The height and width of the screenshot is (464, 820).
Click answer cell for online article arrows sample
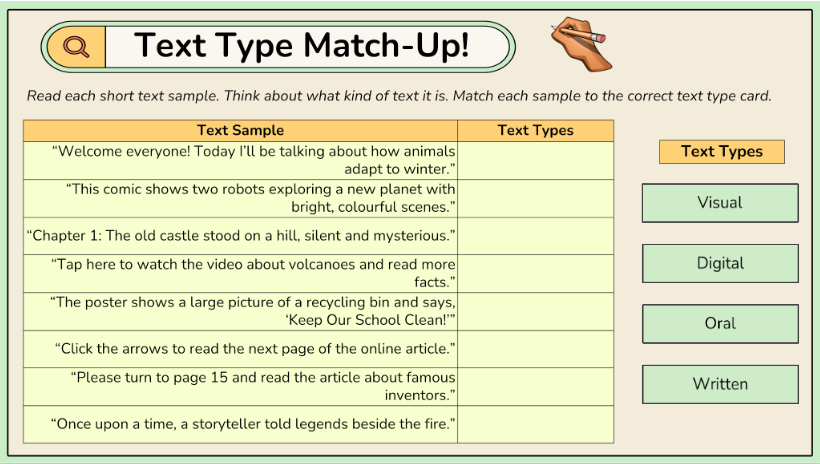(535, 349)
